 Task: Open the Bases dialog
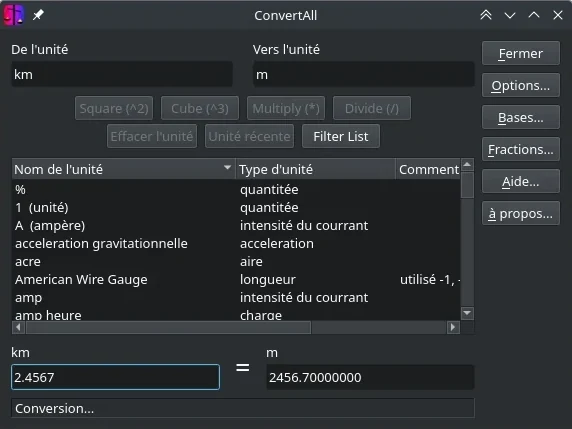(521, 117)
